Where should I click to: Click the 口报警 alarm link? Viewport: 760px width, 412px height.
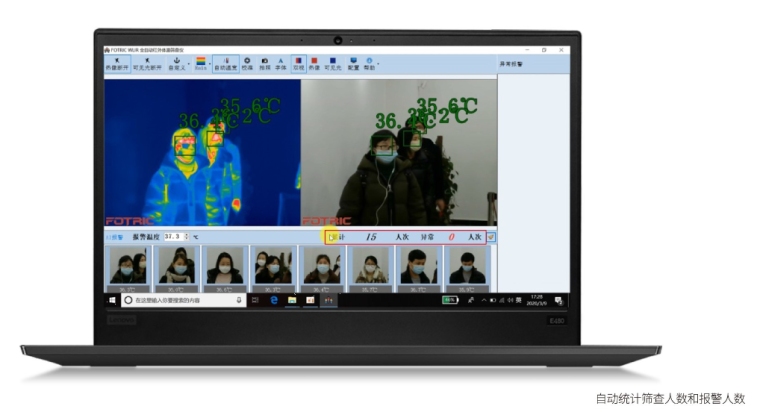tap(115, 237)
